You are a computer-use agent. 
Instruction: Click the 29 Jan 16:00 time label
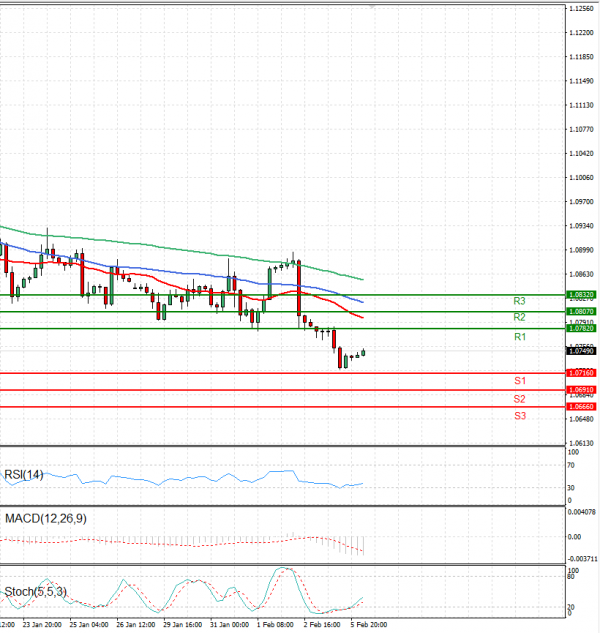183,625
